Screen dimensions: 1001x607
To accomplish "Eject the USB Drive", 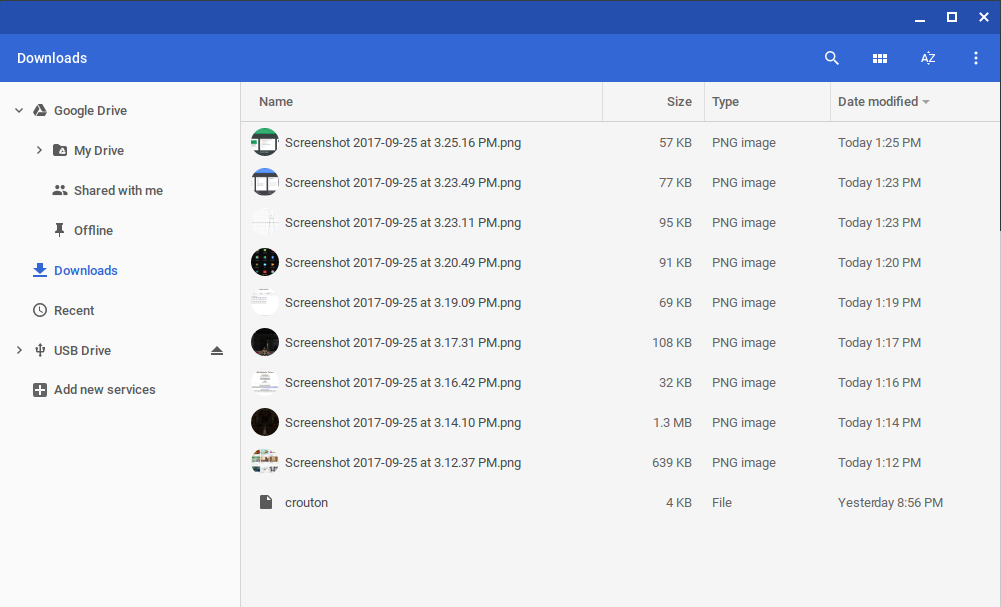I will [x=217, y=351].
